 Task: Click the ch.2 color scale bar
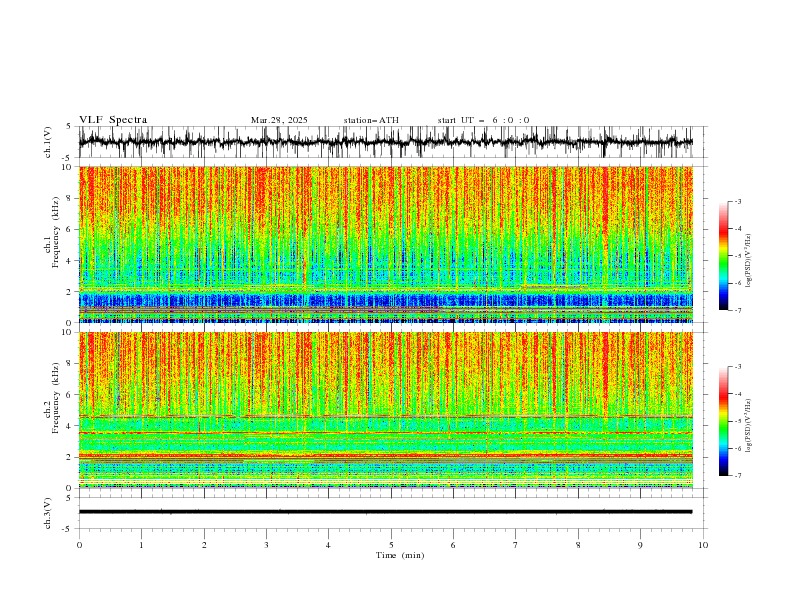pos(723,421)
